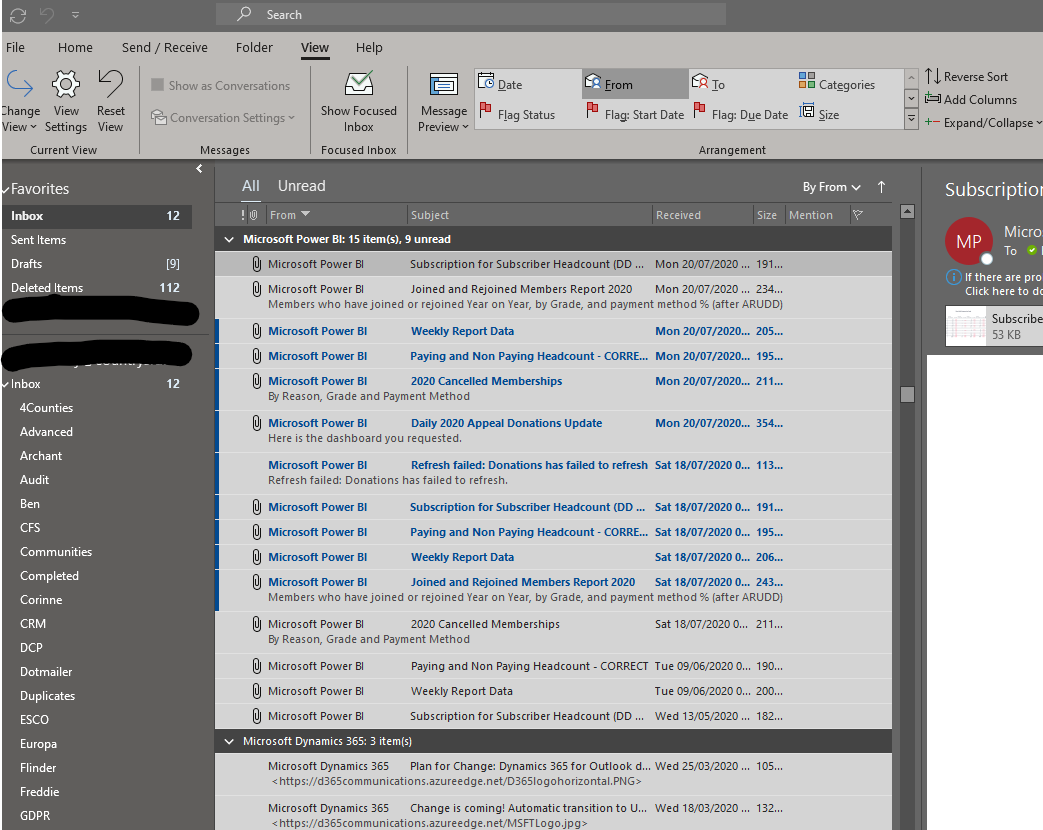
Task: Open the Daily 2020 Appeal Donations Update email
Action: (x=553, y=431)
